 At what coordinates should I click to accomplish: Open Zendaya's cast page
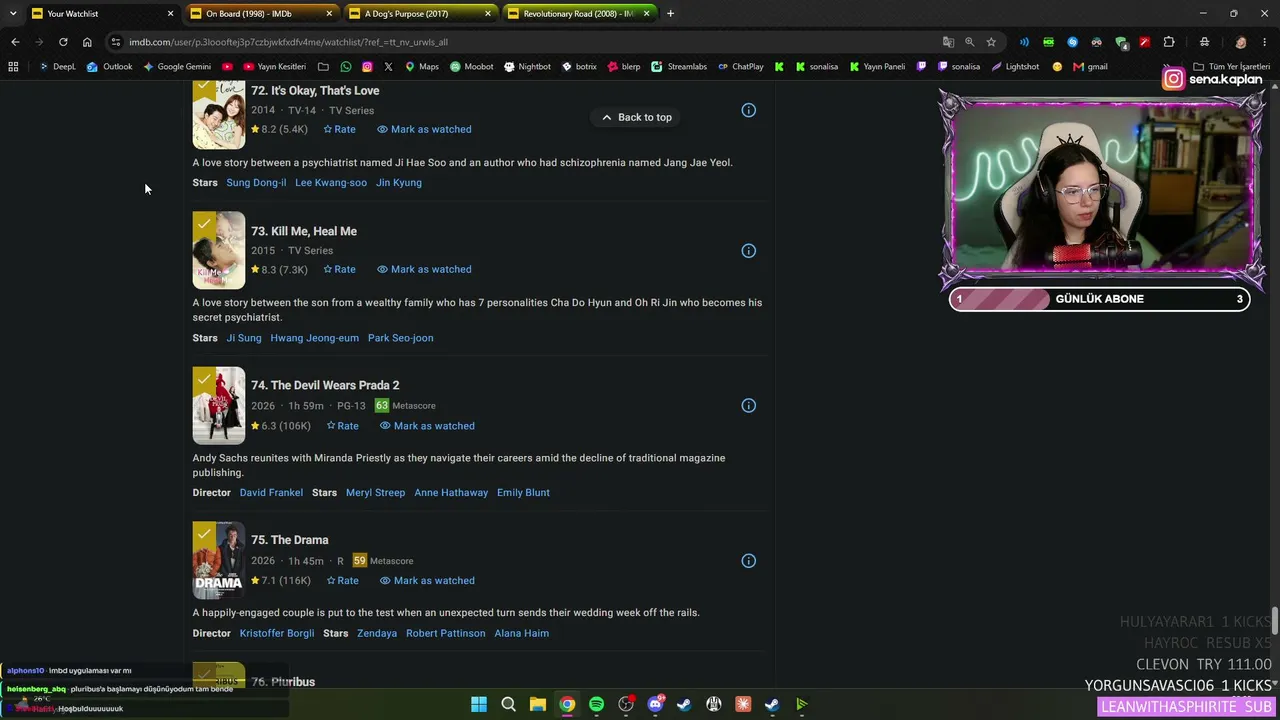pos(377,634)
